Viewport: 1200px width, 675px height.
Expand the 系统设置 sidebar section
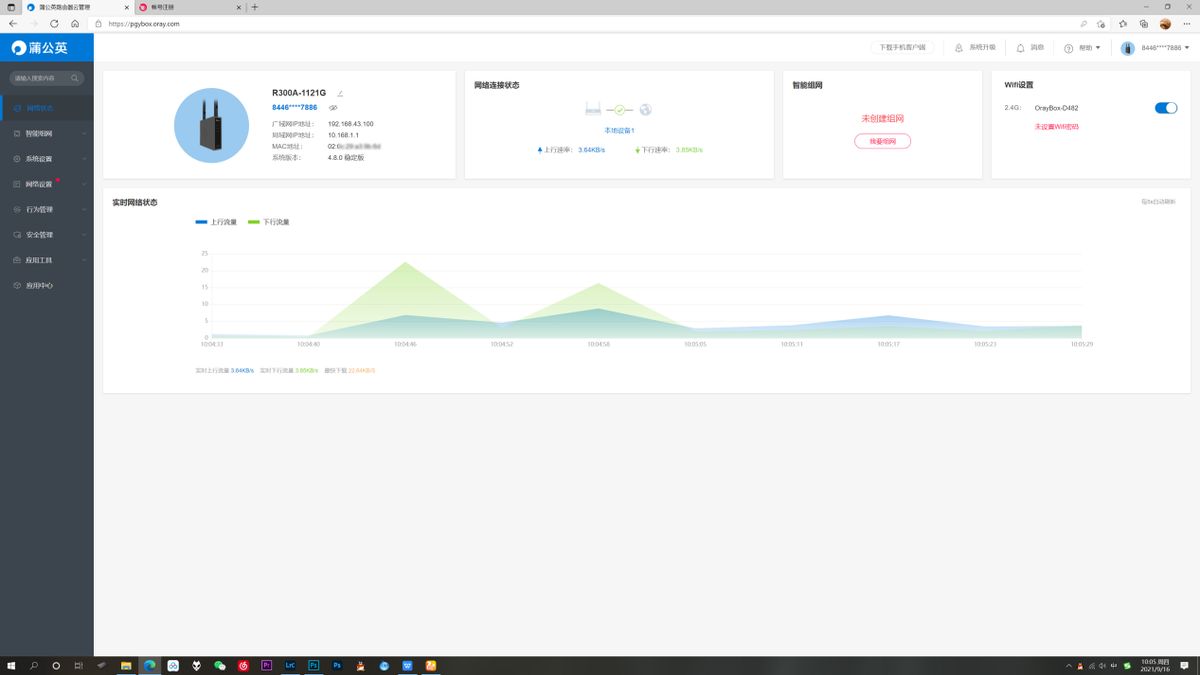pos(46,159)
